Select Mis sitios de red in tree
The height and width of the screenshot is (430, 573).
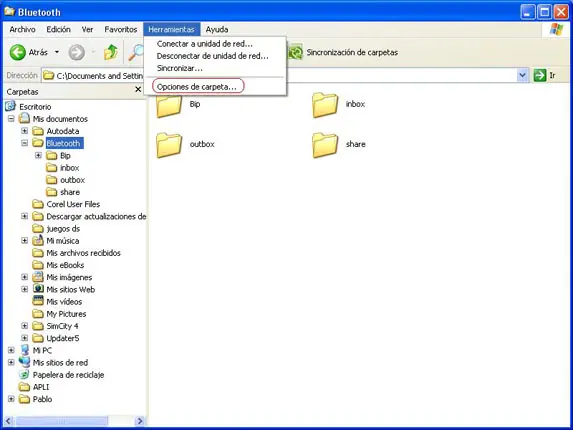click(60, 362)
